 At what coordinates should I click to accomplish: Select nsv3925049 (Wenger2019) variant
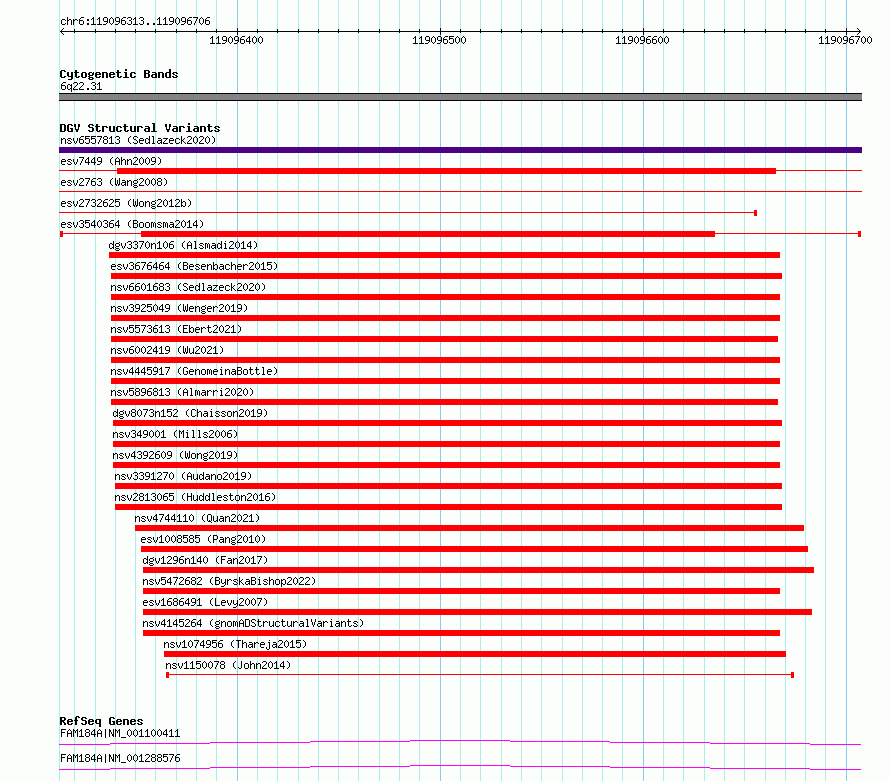click(x=179, y=308)
